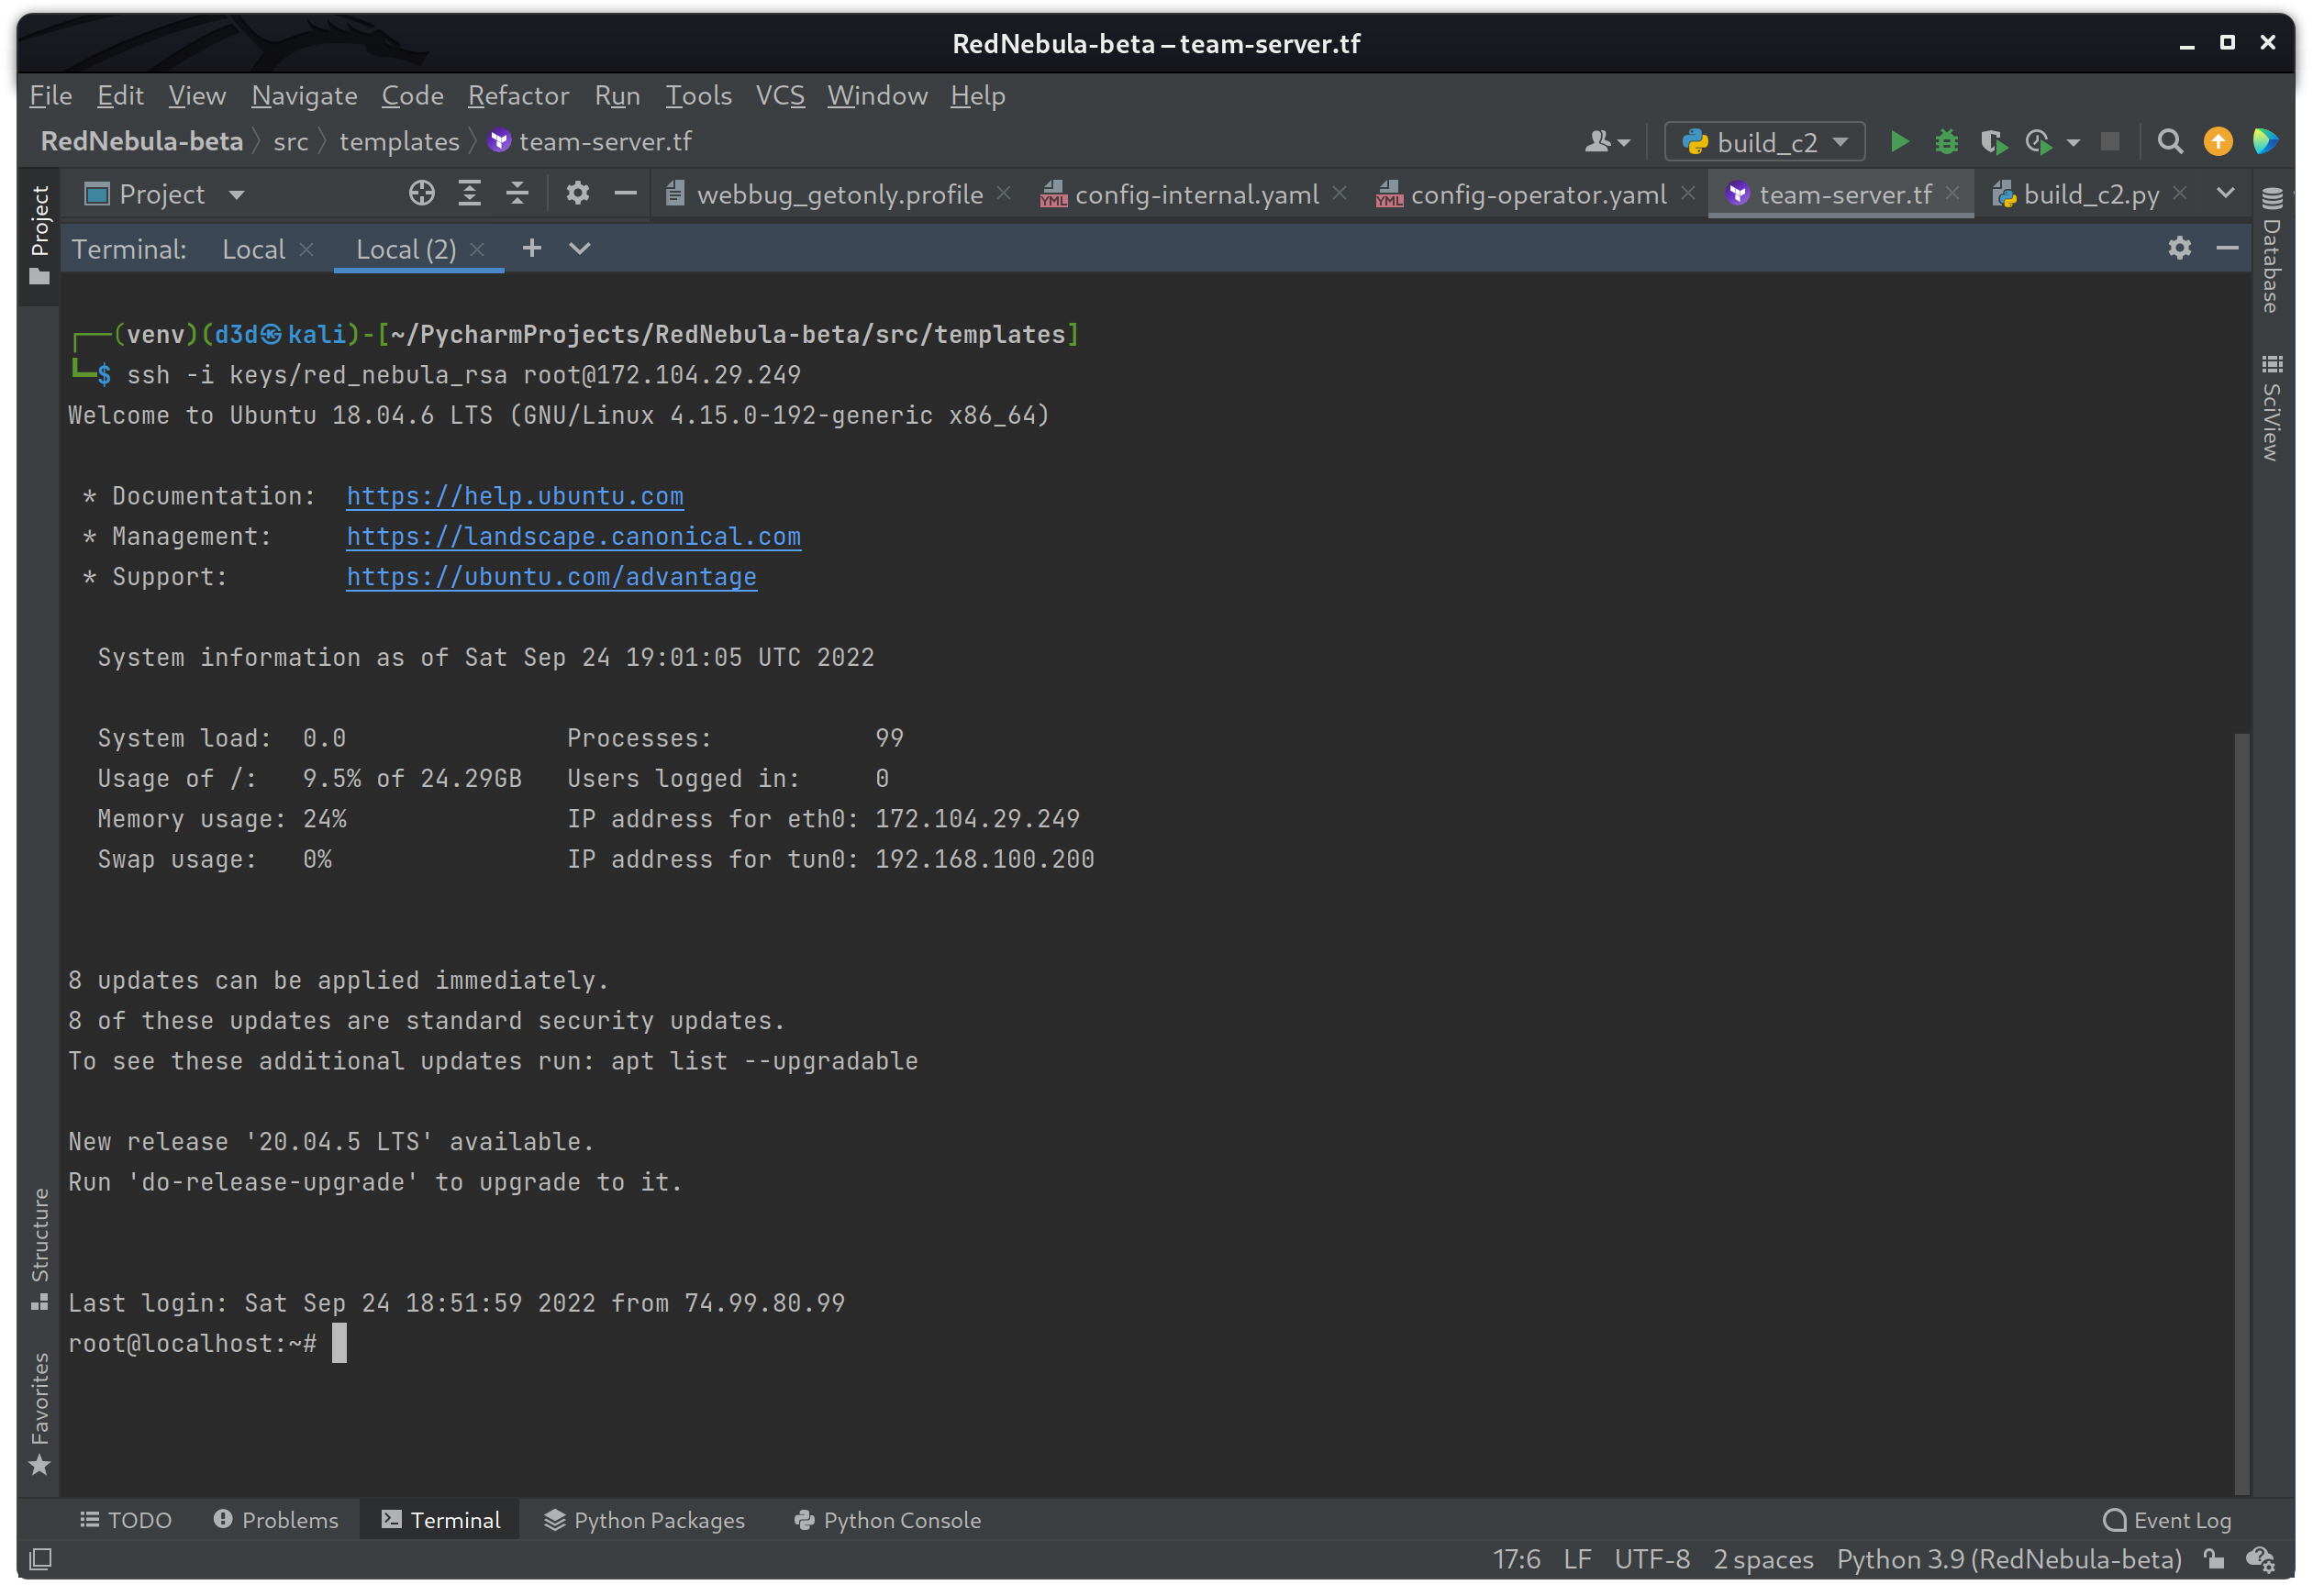2313x1596 pixels.
Task: Start debugging with the bug icon
Action: (x=1945, y=141)
